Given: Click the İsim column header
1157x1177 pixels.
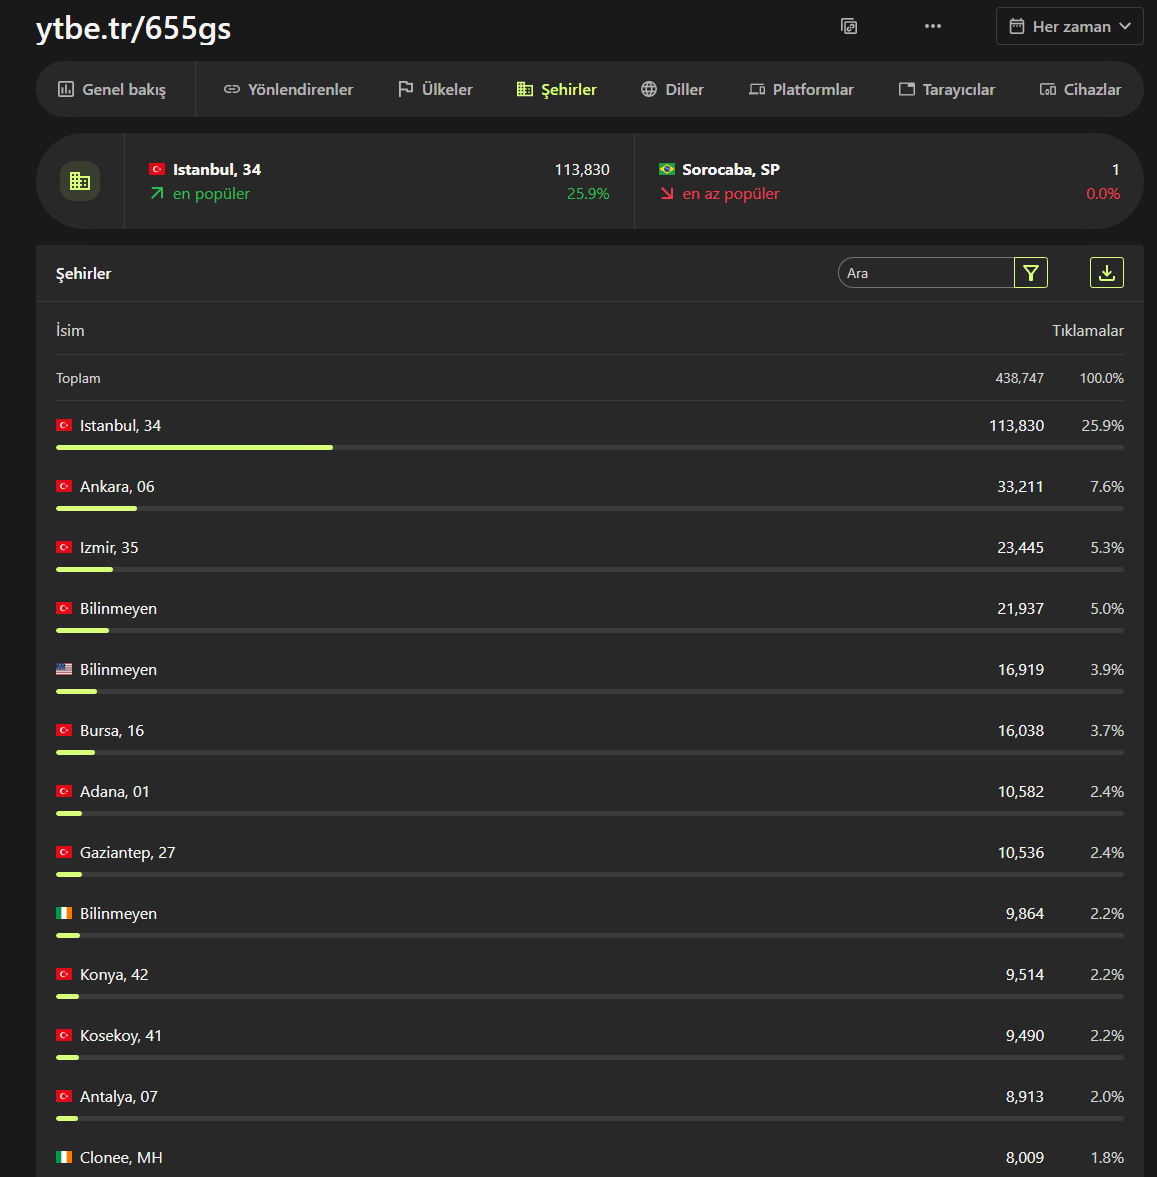Looking at the screenshot, I should click(70, 330).
